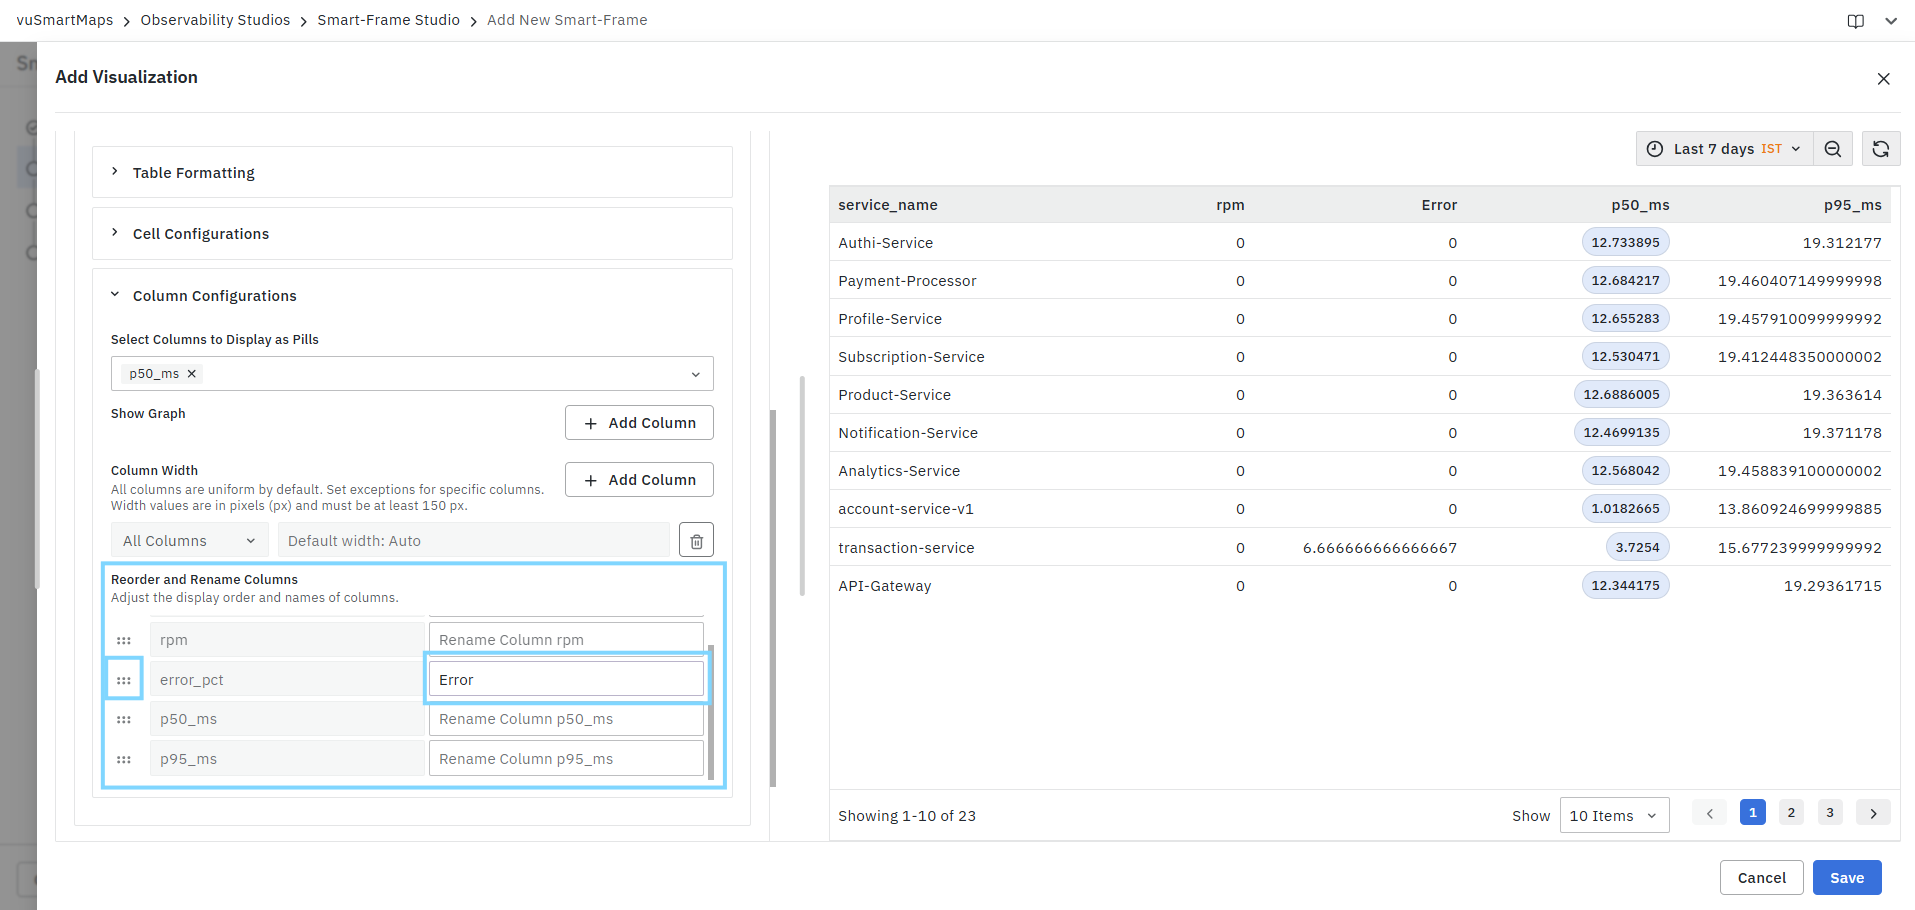Select the transaction-service row name
The image size is (1915, 910).
pyautogui.click(x=906, y=548)
